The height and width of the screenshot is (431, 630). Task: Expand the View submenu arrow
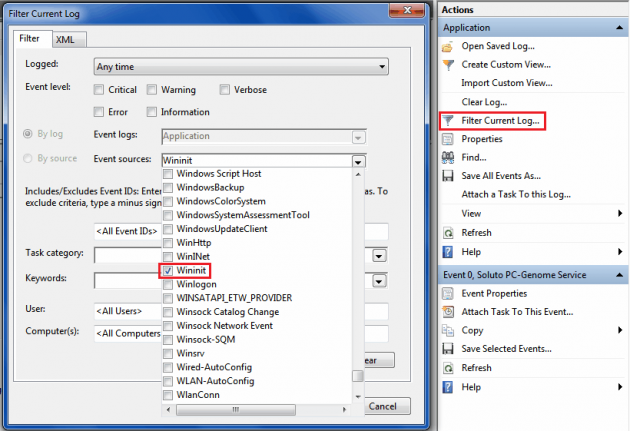(x=621, y=213)
